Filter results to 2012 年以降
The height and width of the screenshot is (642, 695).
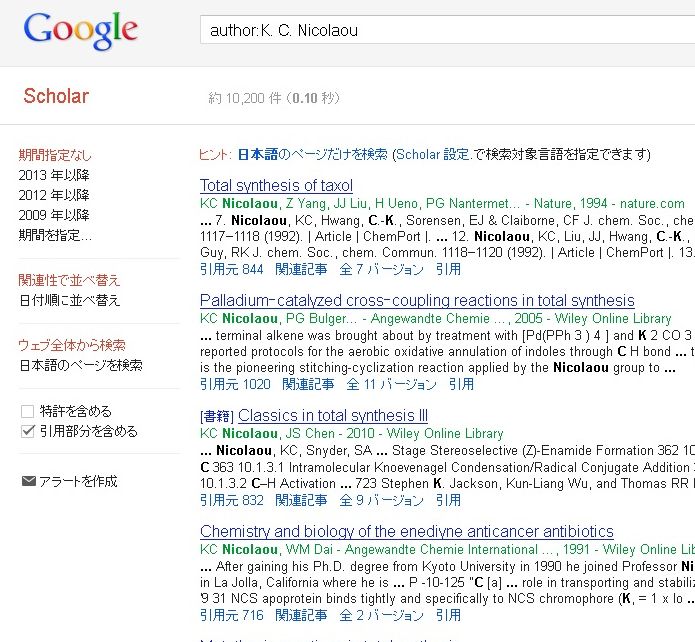54,195
